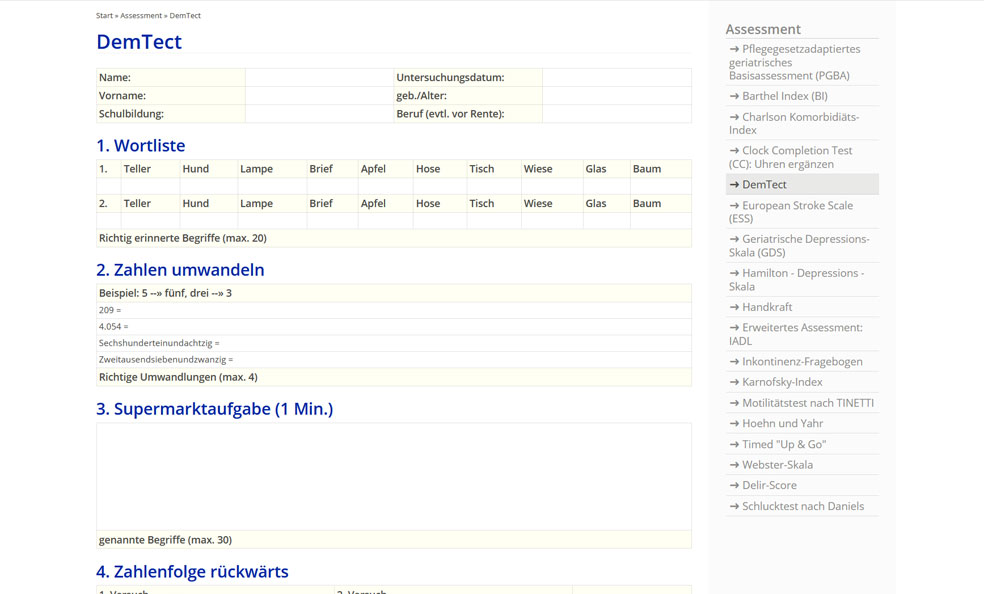Open Schlucktest nach Daniels link
The width and height of the screenshot is (984, 594).
802,506
